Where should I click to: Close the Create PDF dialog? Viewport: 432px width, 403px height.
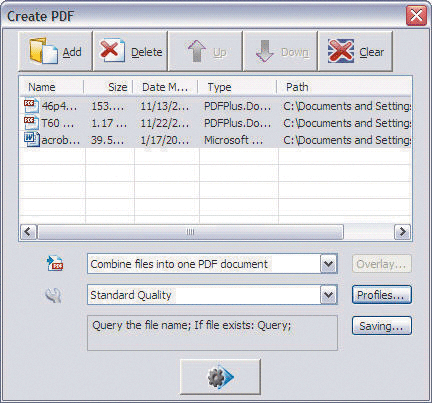pos(416,15)
